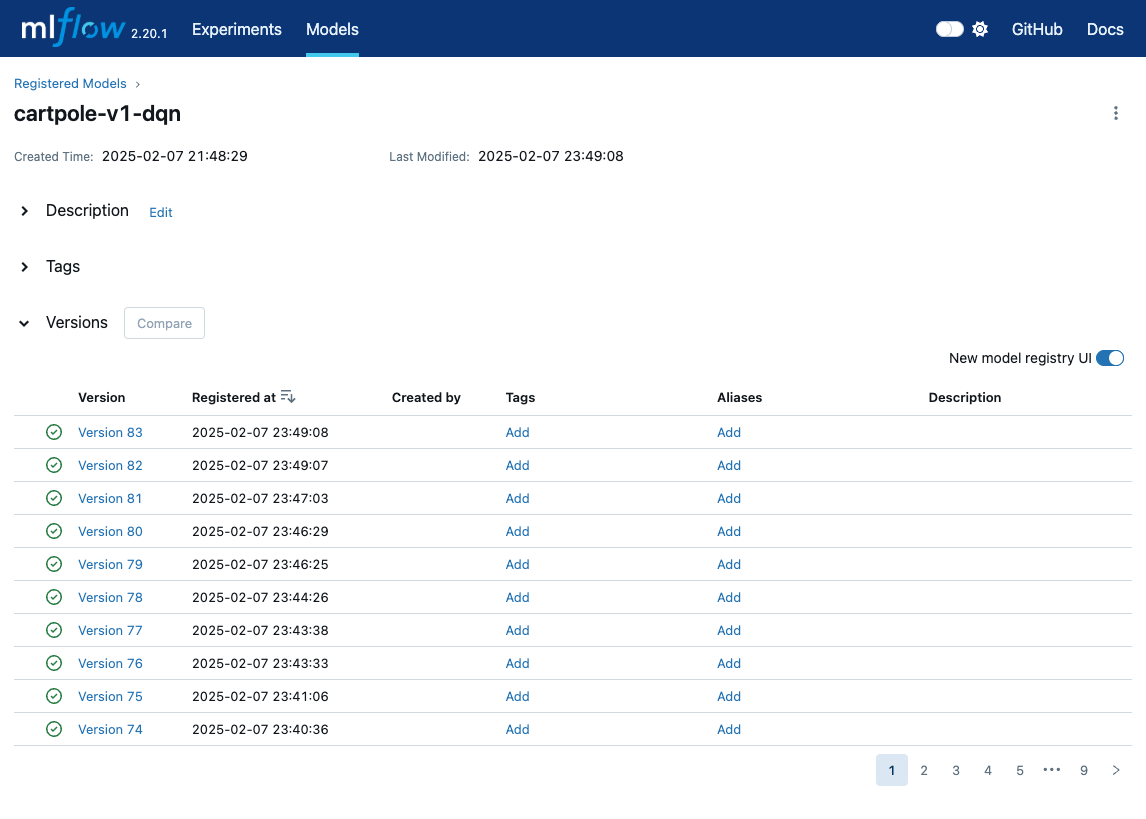1146x819 pixels.
Task: Open Version 77
Action: click(110, 630)
